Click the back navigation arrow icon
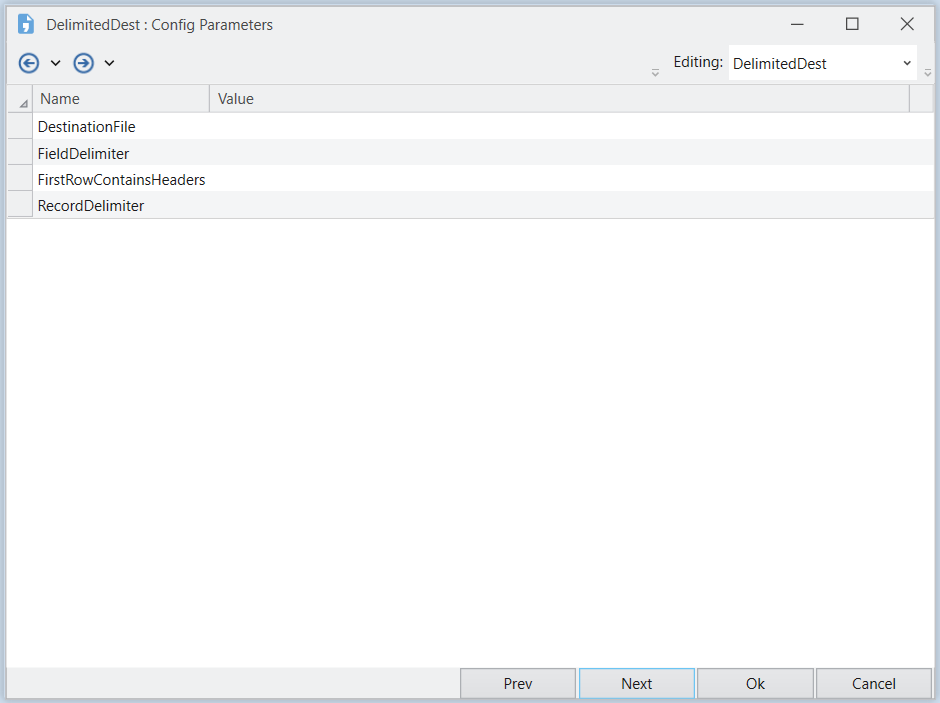940x703 pixels. point(29,63)
